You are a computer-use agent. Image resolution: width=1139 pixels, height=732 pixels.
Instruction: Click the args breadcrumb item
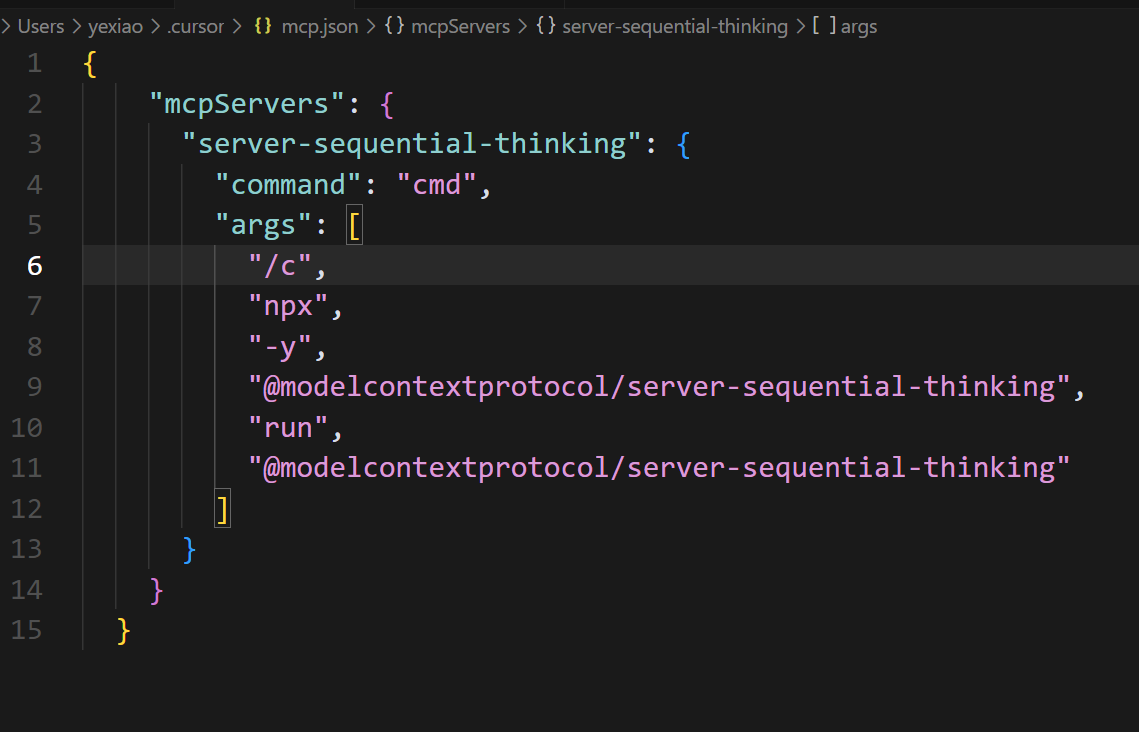[859, 27]
